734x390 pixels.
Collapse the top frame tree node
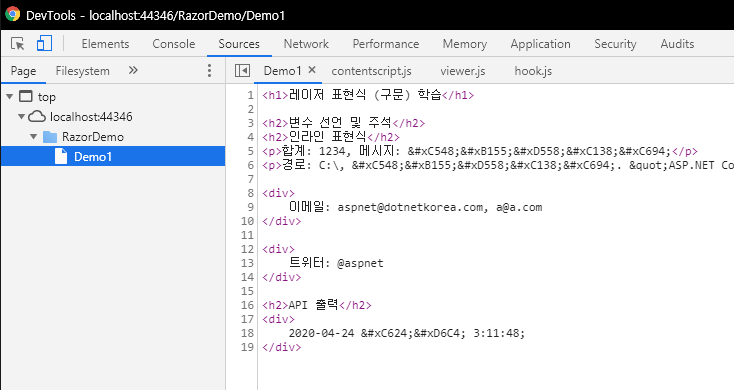pos(9,96)
